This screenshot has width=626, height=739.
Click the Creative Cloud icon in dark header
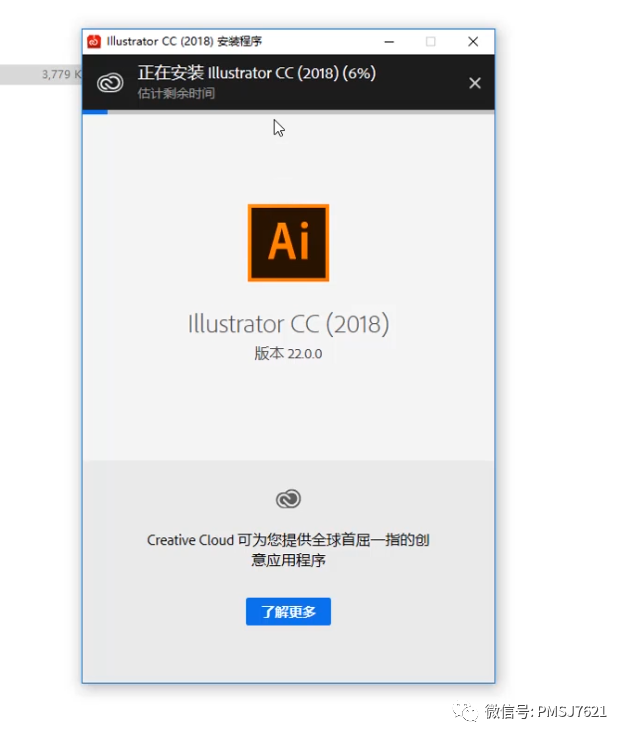(110, 83)
